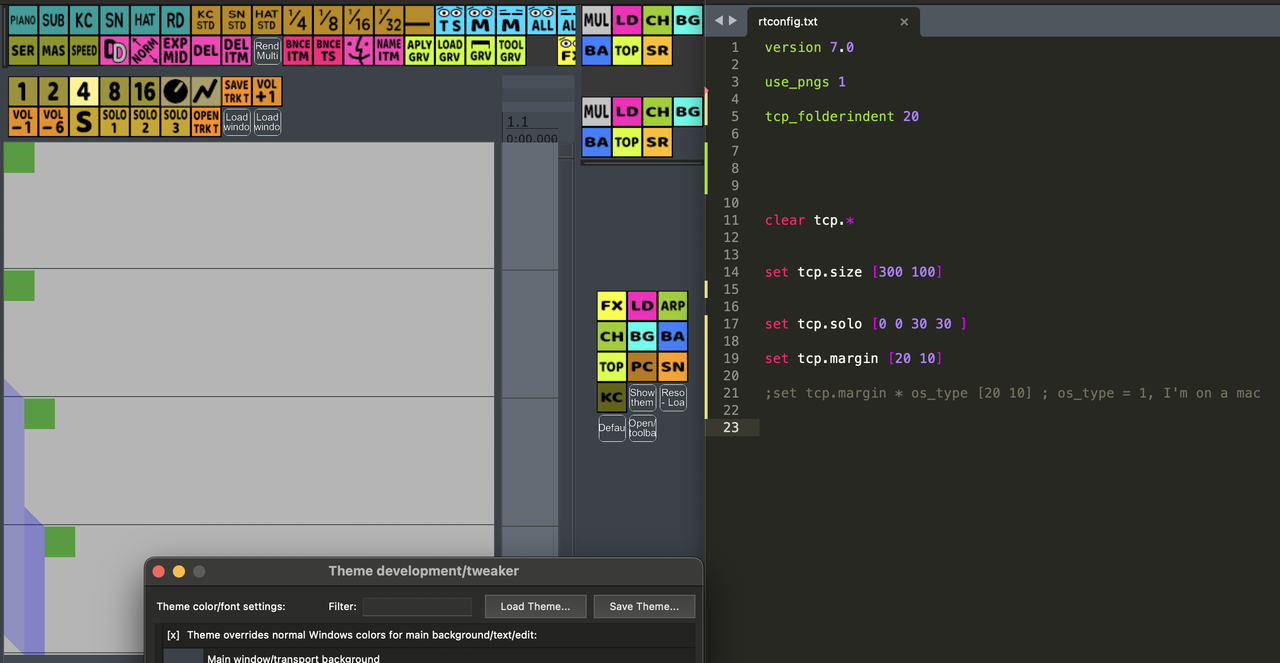This screenshot has height=663, width=1280.
Task: Click the DEL ITM icon
Action: click(236, 50)
